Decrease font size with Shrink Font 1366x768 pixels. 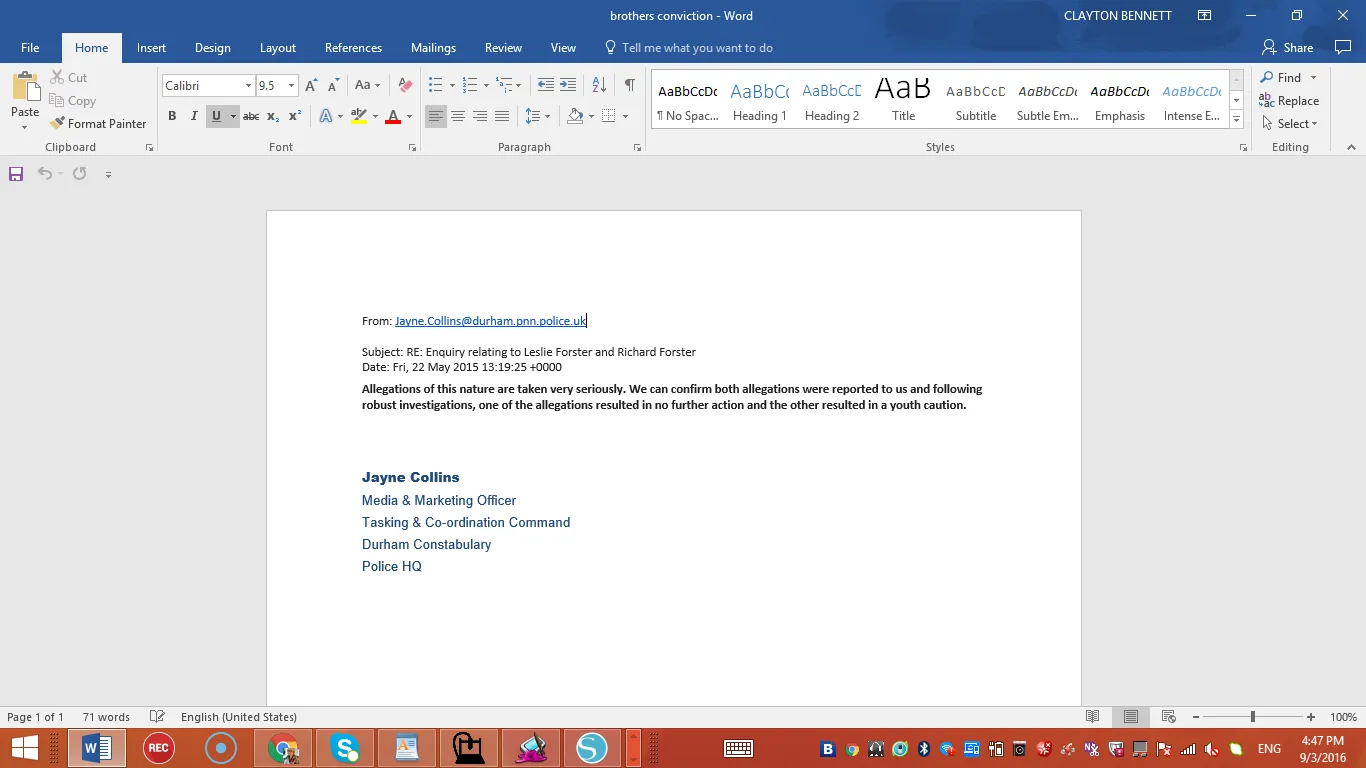333,85
